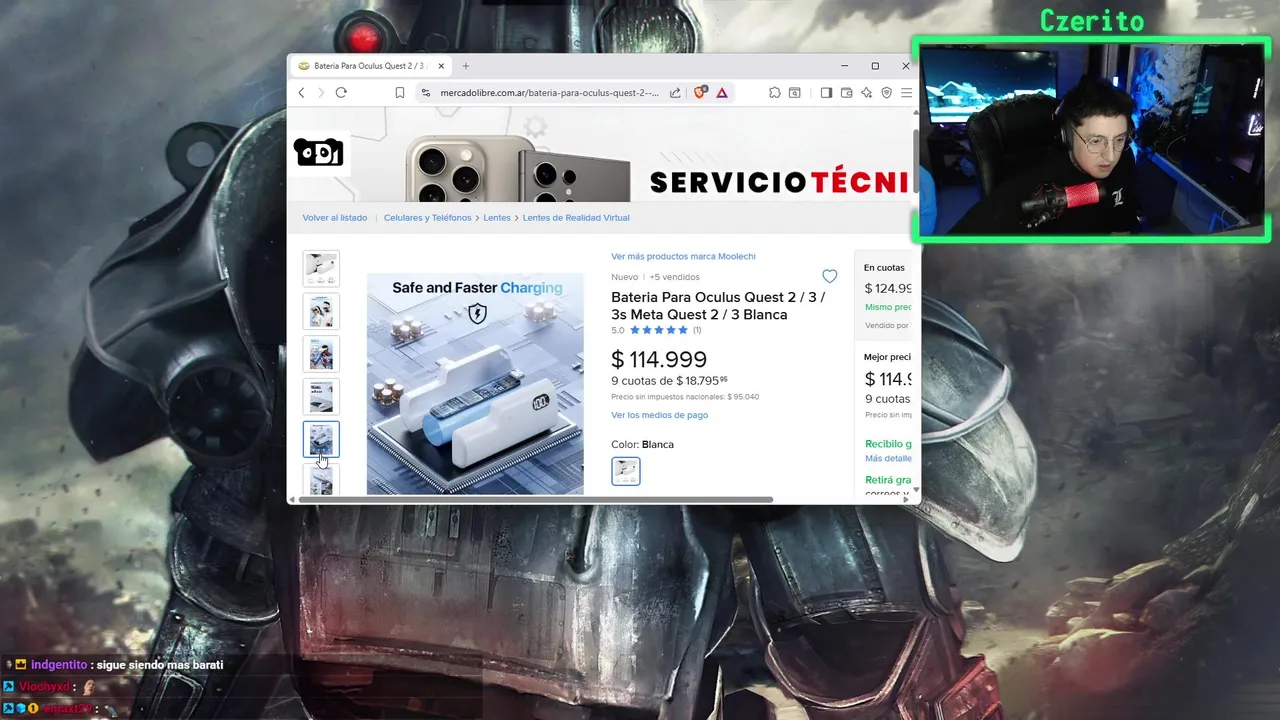Open the Lentes breadcrumb link

[497, 218]
